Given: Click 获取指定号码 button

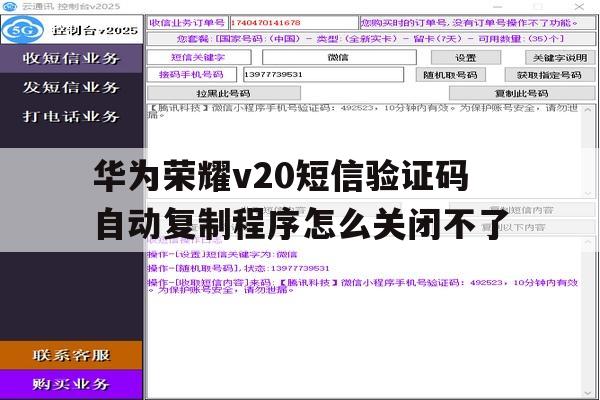Looking at the screenshot, I should coord(549,75).
